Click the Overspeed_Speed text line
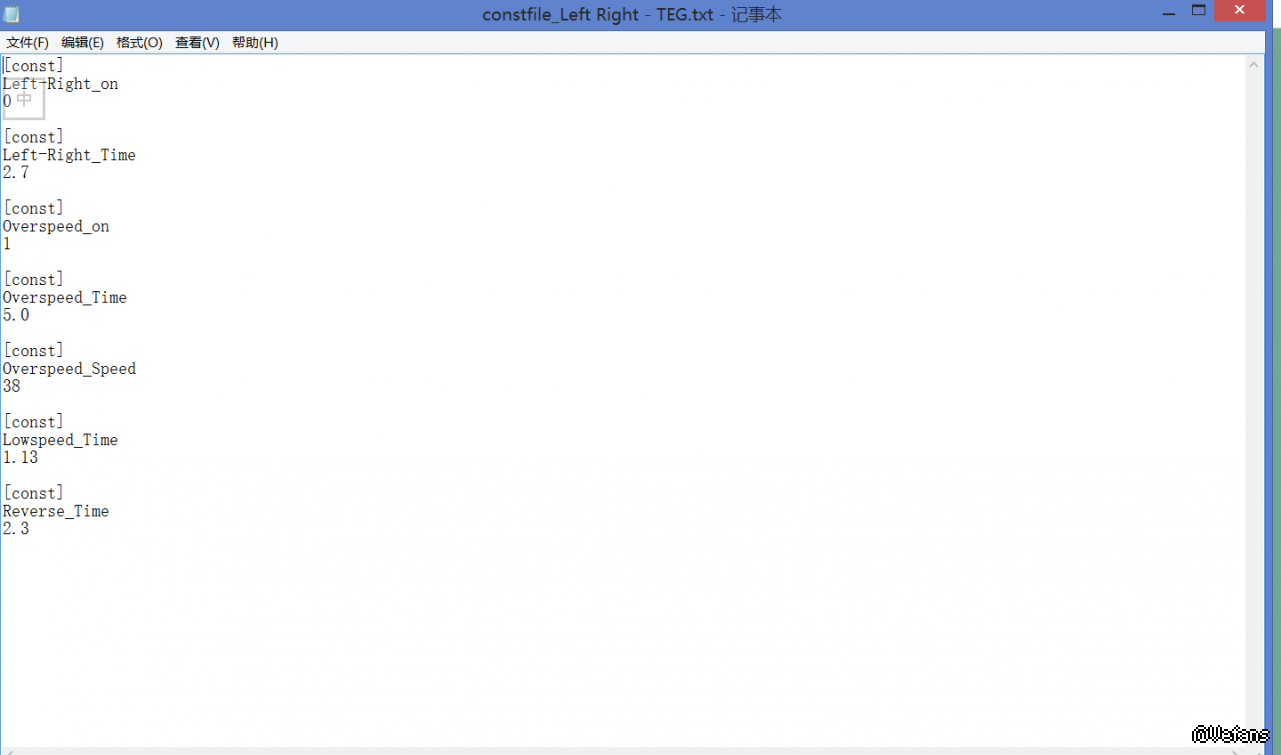Viewport: 1281px width, 755px height. click(69, 369)
